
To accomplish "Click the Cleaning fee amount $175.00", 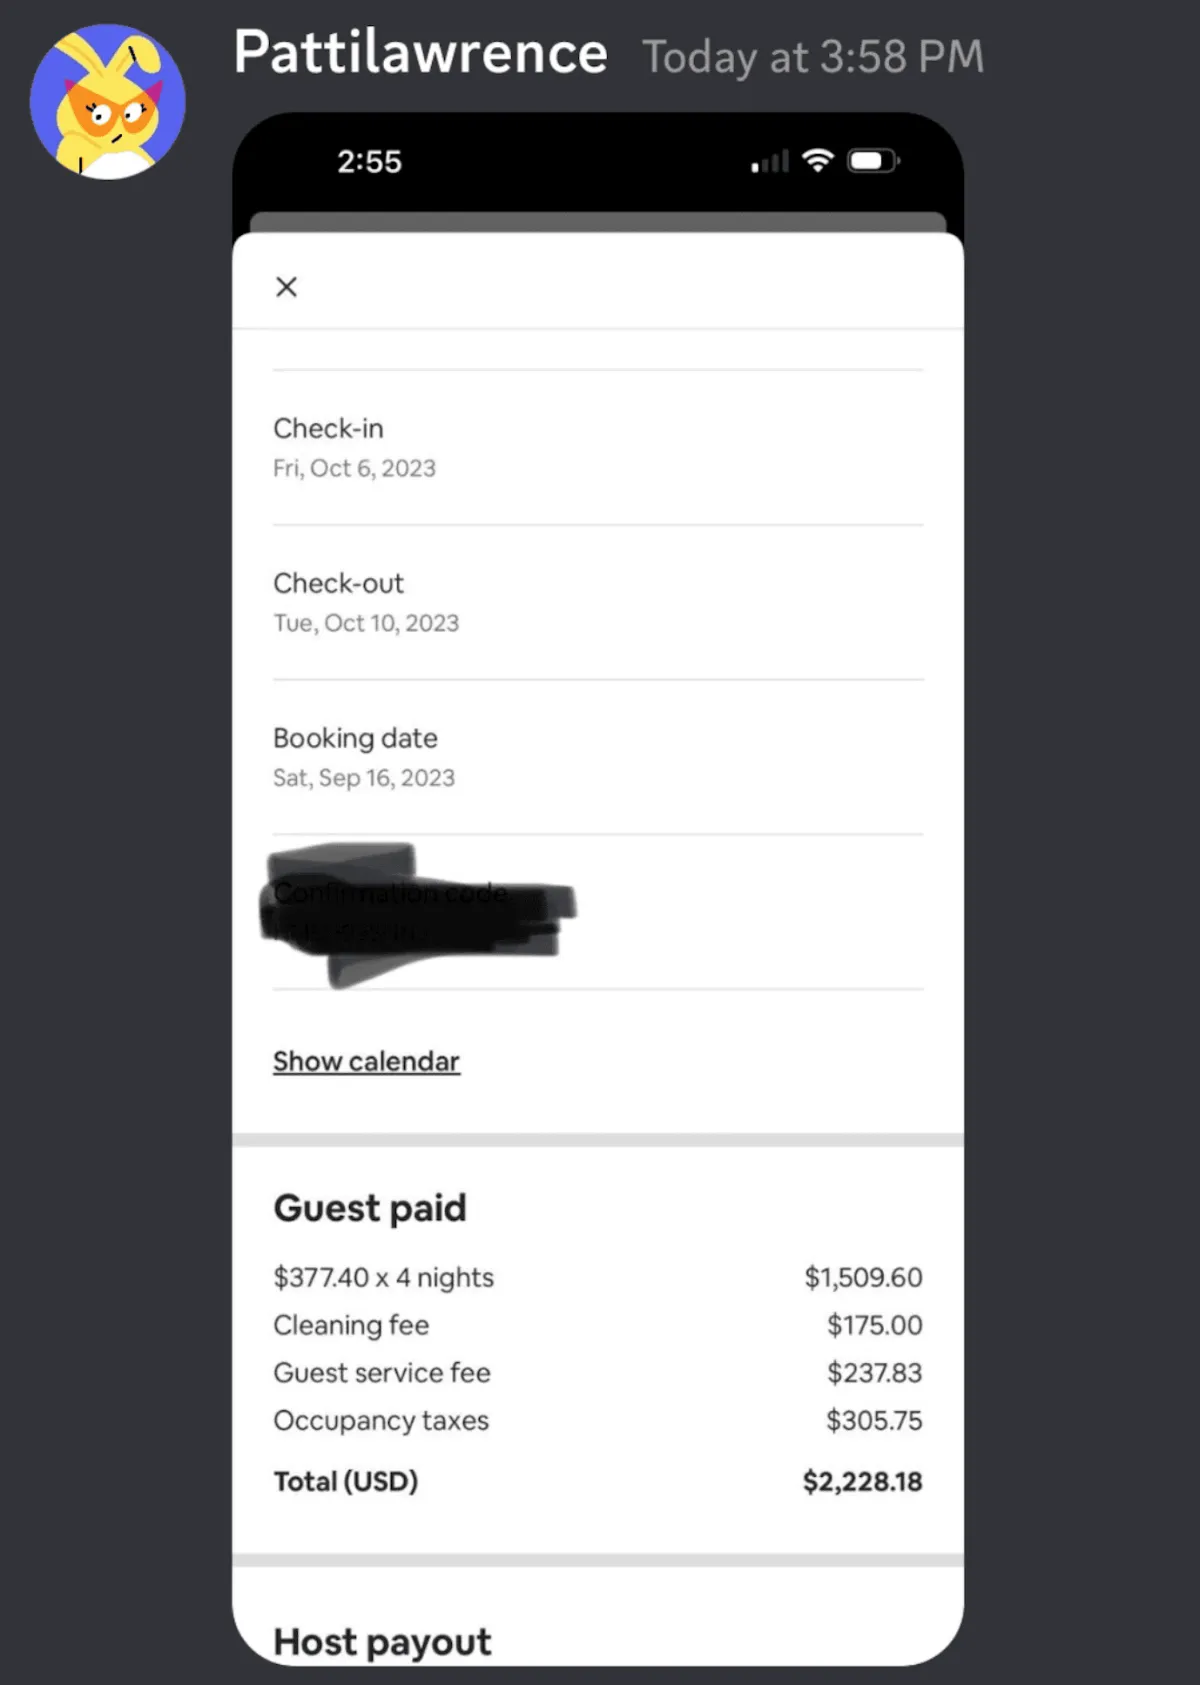I will 874,1325.
